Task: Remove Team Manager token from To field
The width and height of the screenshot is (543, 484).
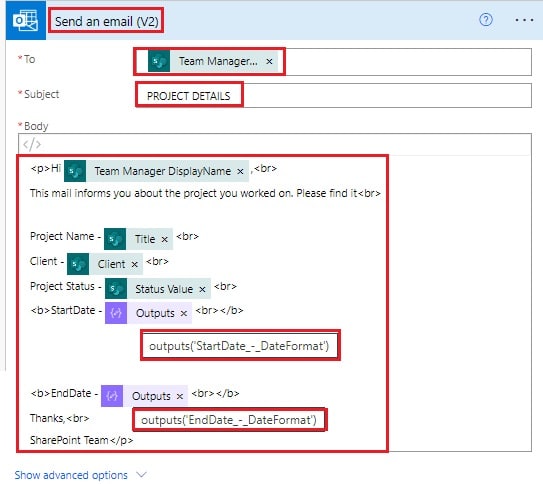Action: pyautogui.click(x=269, y=62)
